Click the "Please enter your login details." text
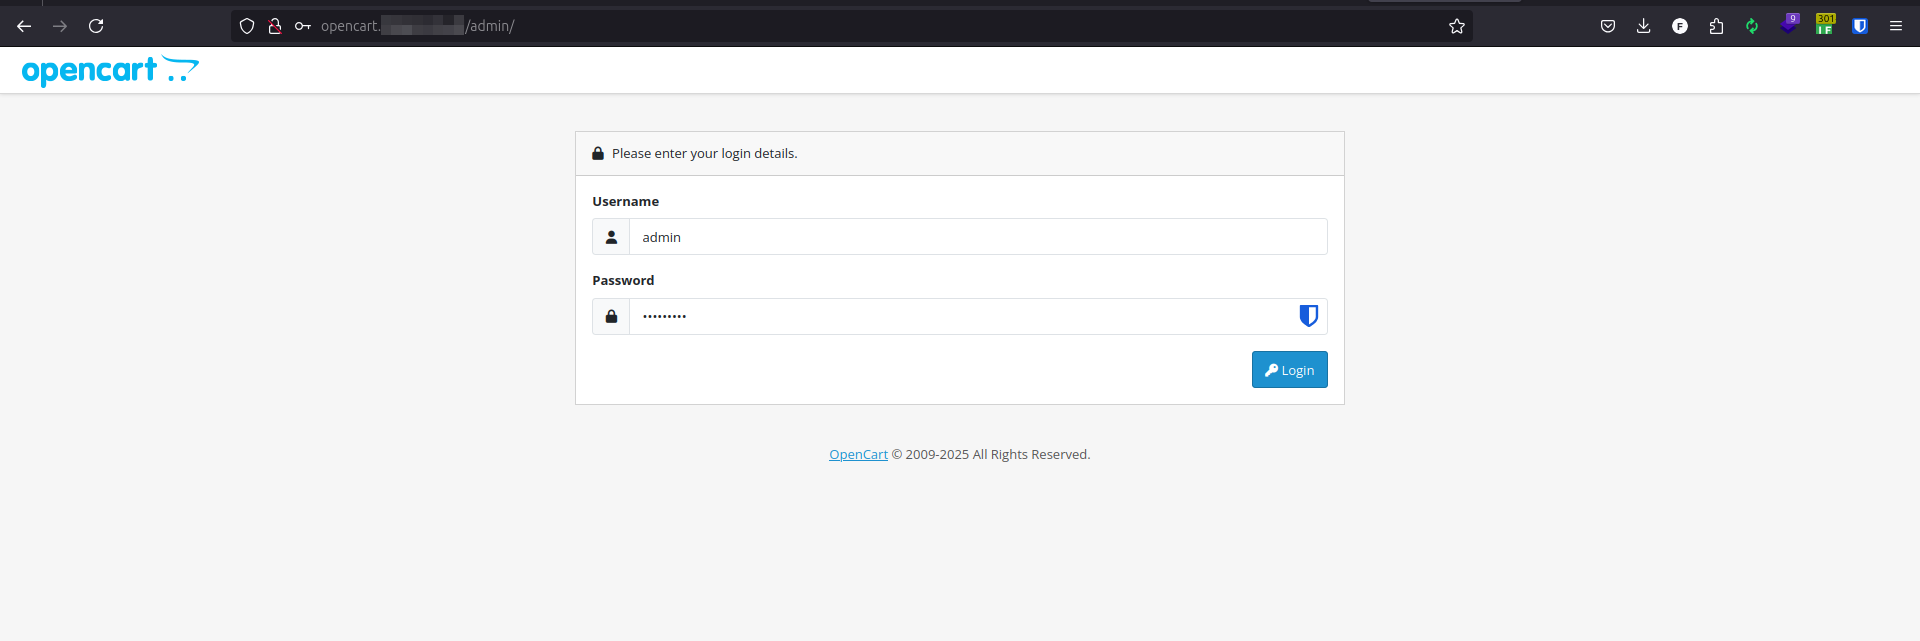The image size is (1920, 641). pyautogui.click(x=705, y=153)
